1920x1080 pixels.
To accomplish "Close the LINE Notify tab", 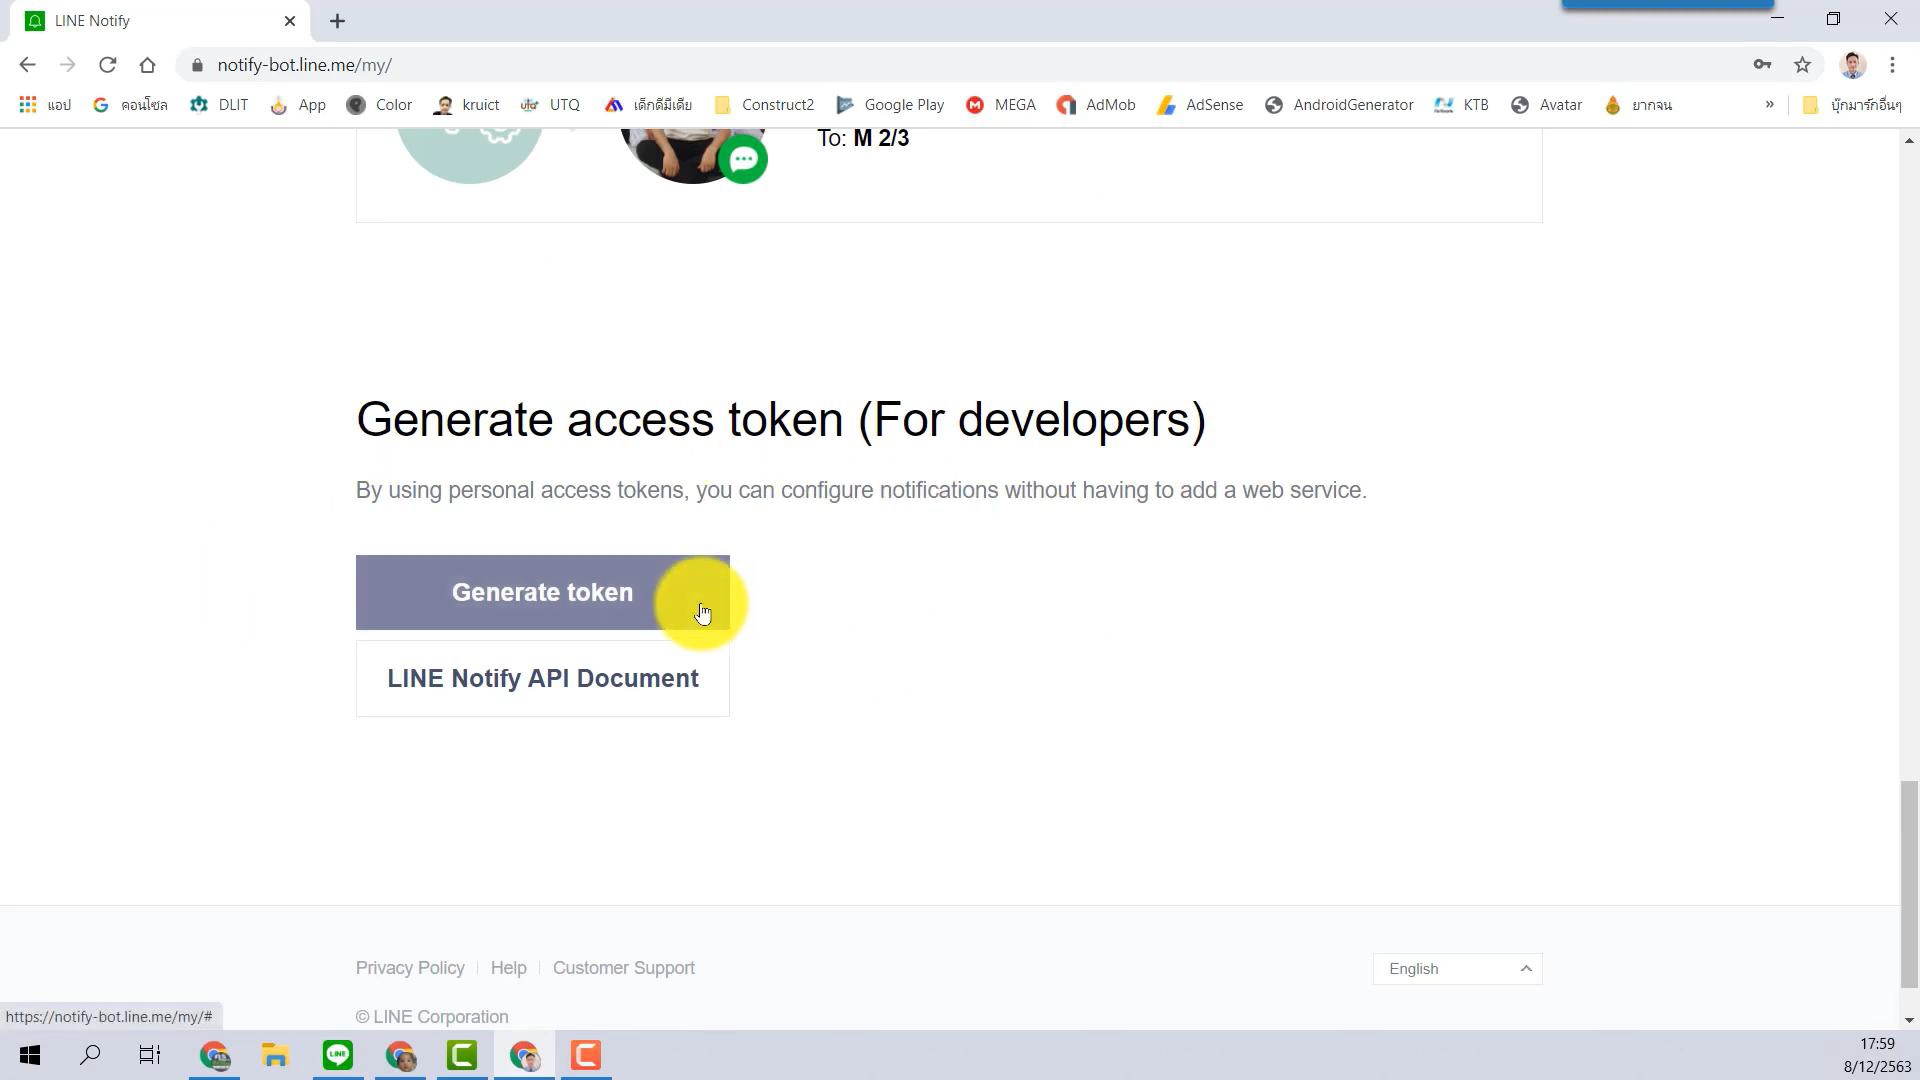I will pos(290,20).
